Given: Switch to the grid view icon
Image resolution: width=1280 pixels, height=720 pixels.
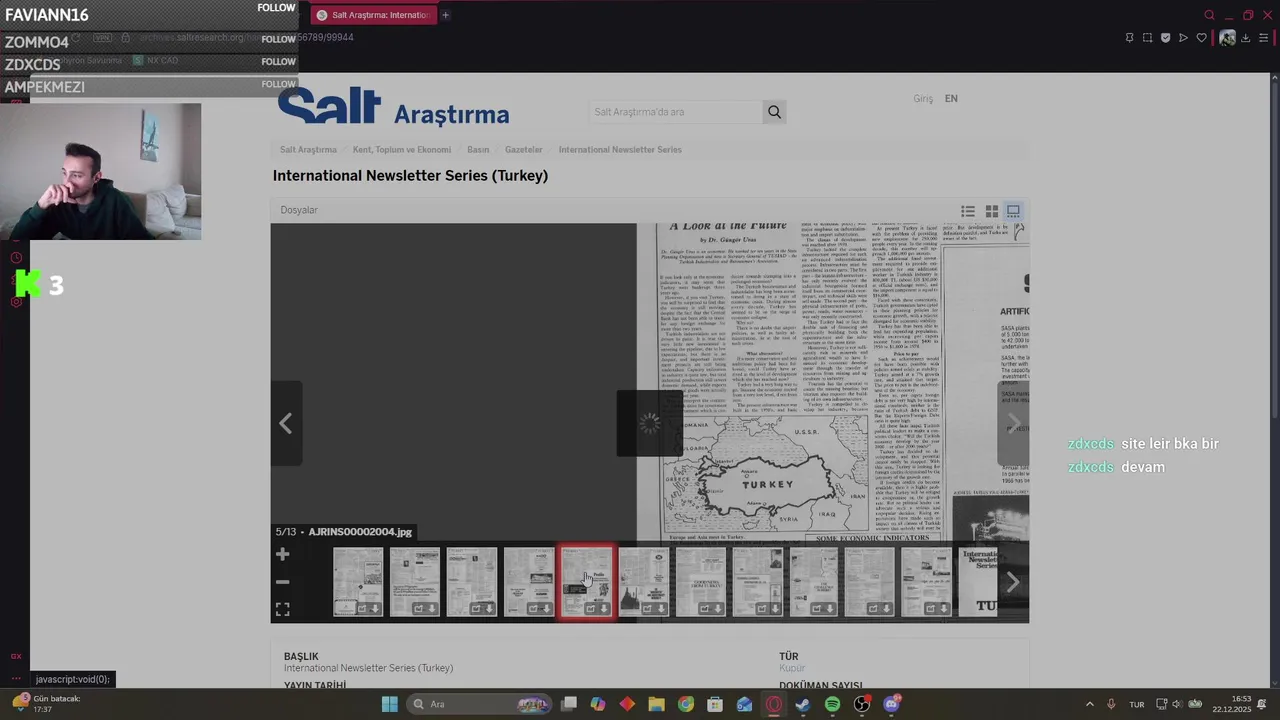Looking at the screenshot, I should click(991, 211).
